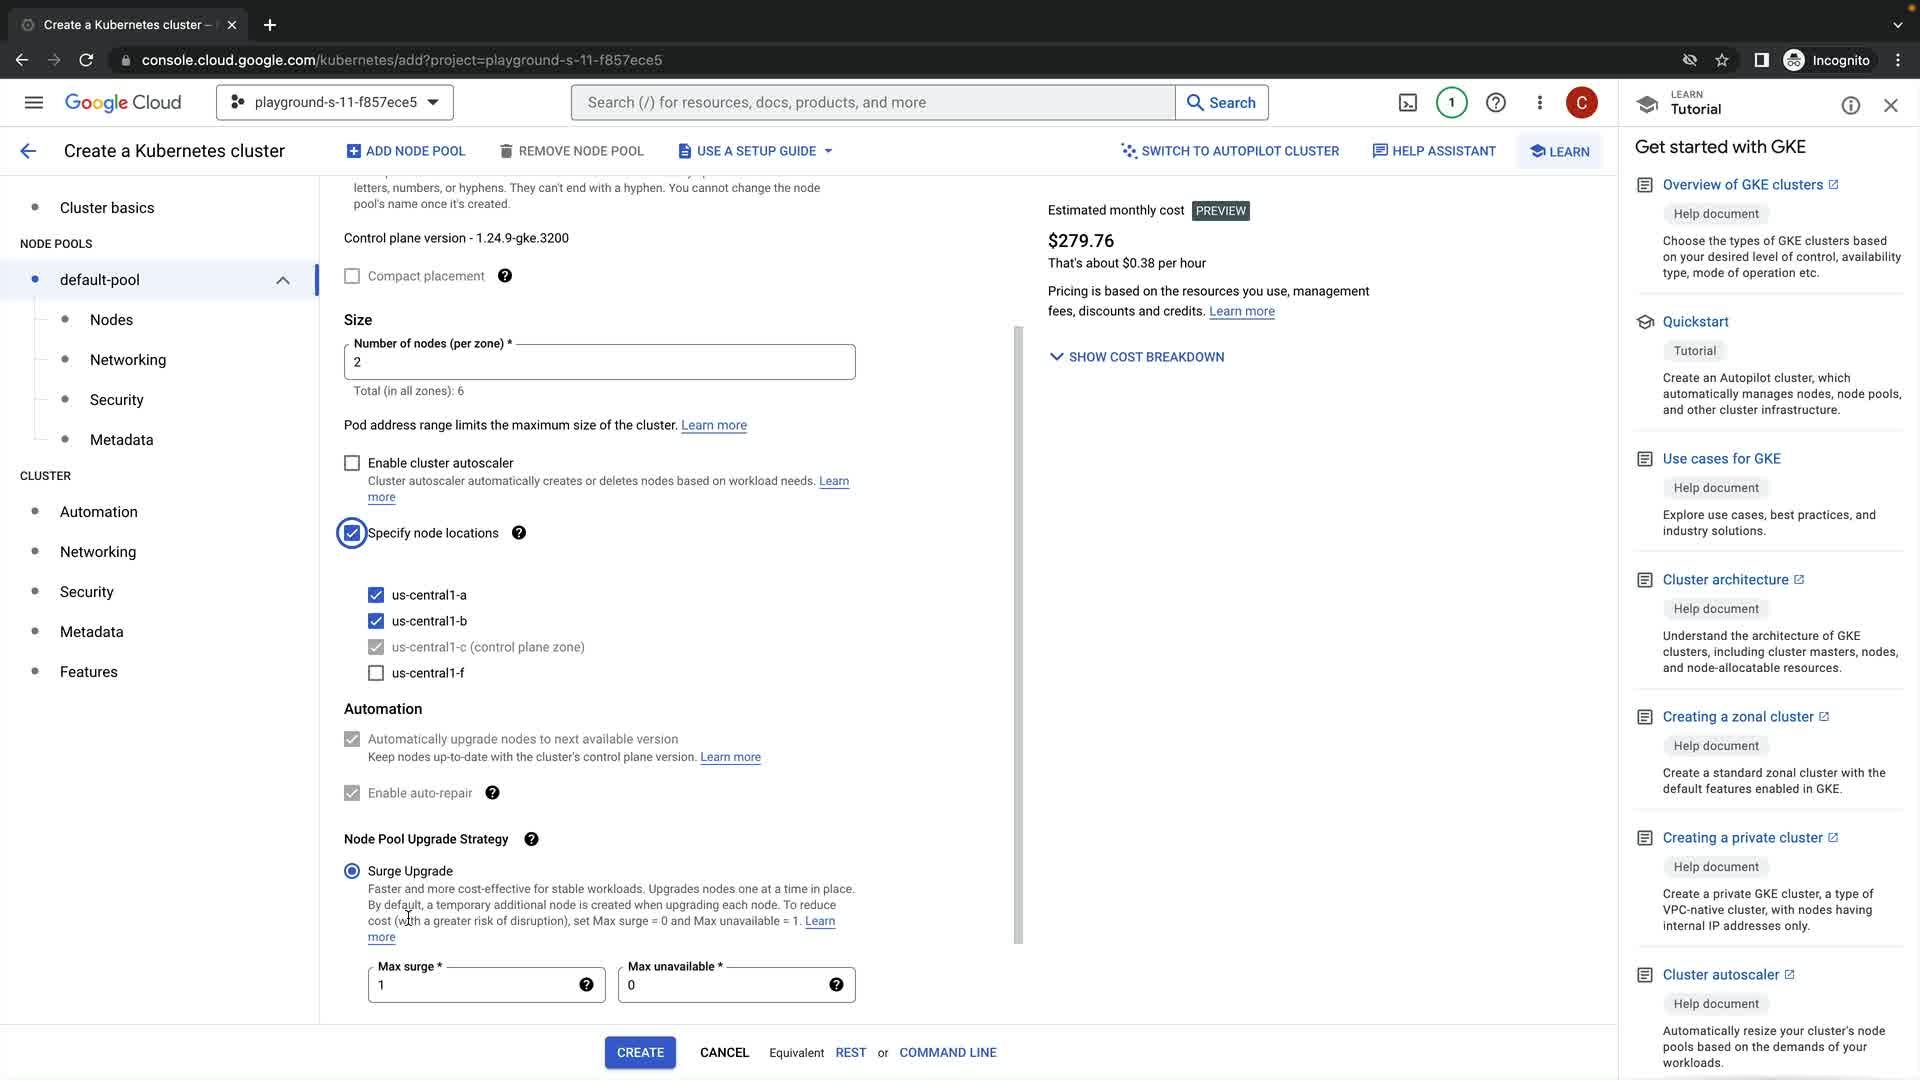Open the playground project selector dropdown

pyautogui.click(x=335, y=103)
